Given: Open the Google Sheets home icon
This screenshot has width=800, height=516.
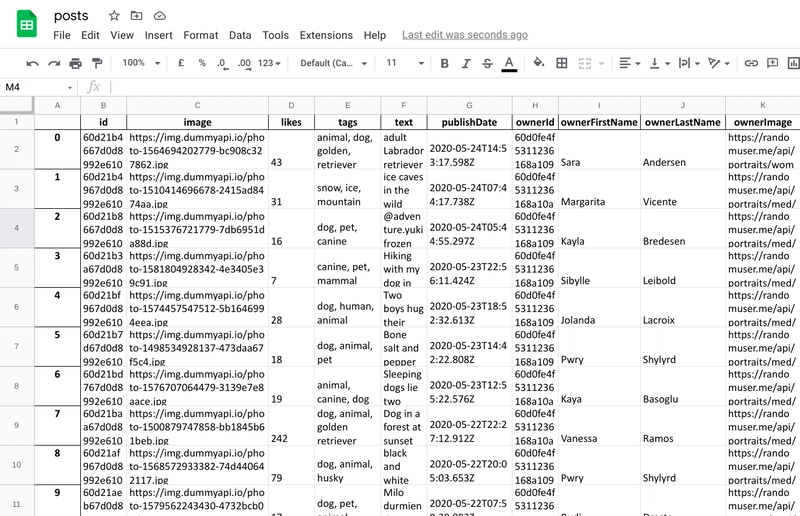Looking at the screenshot, I should [27, 24].
